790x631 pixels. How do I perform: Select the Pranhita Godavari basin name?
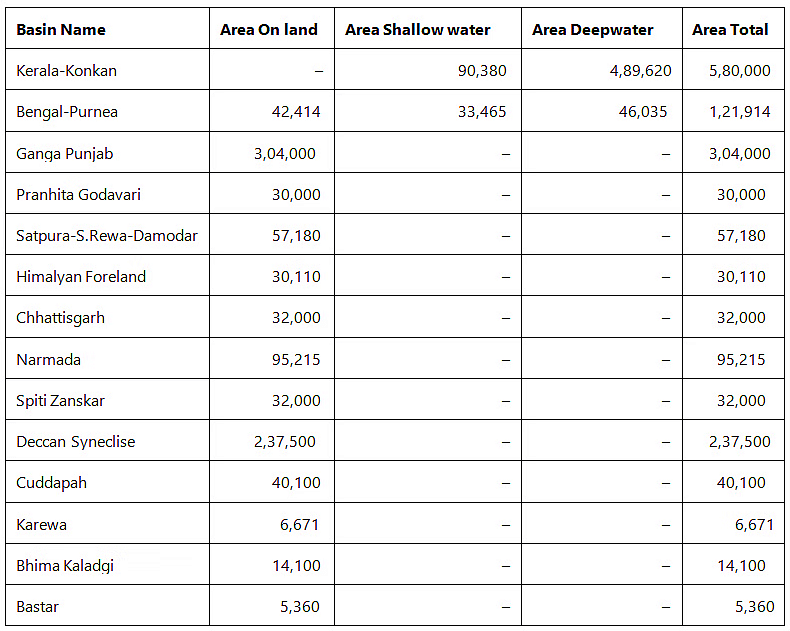pyautogui.click(x=81, y=194)
